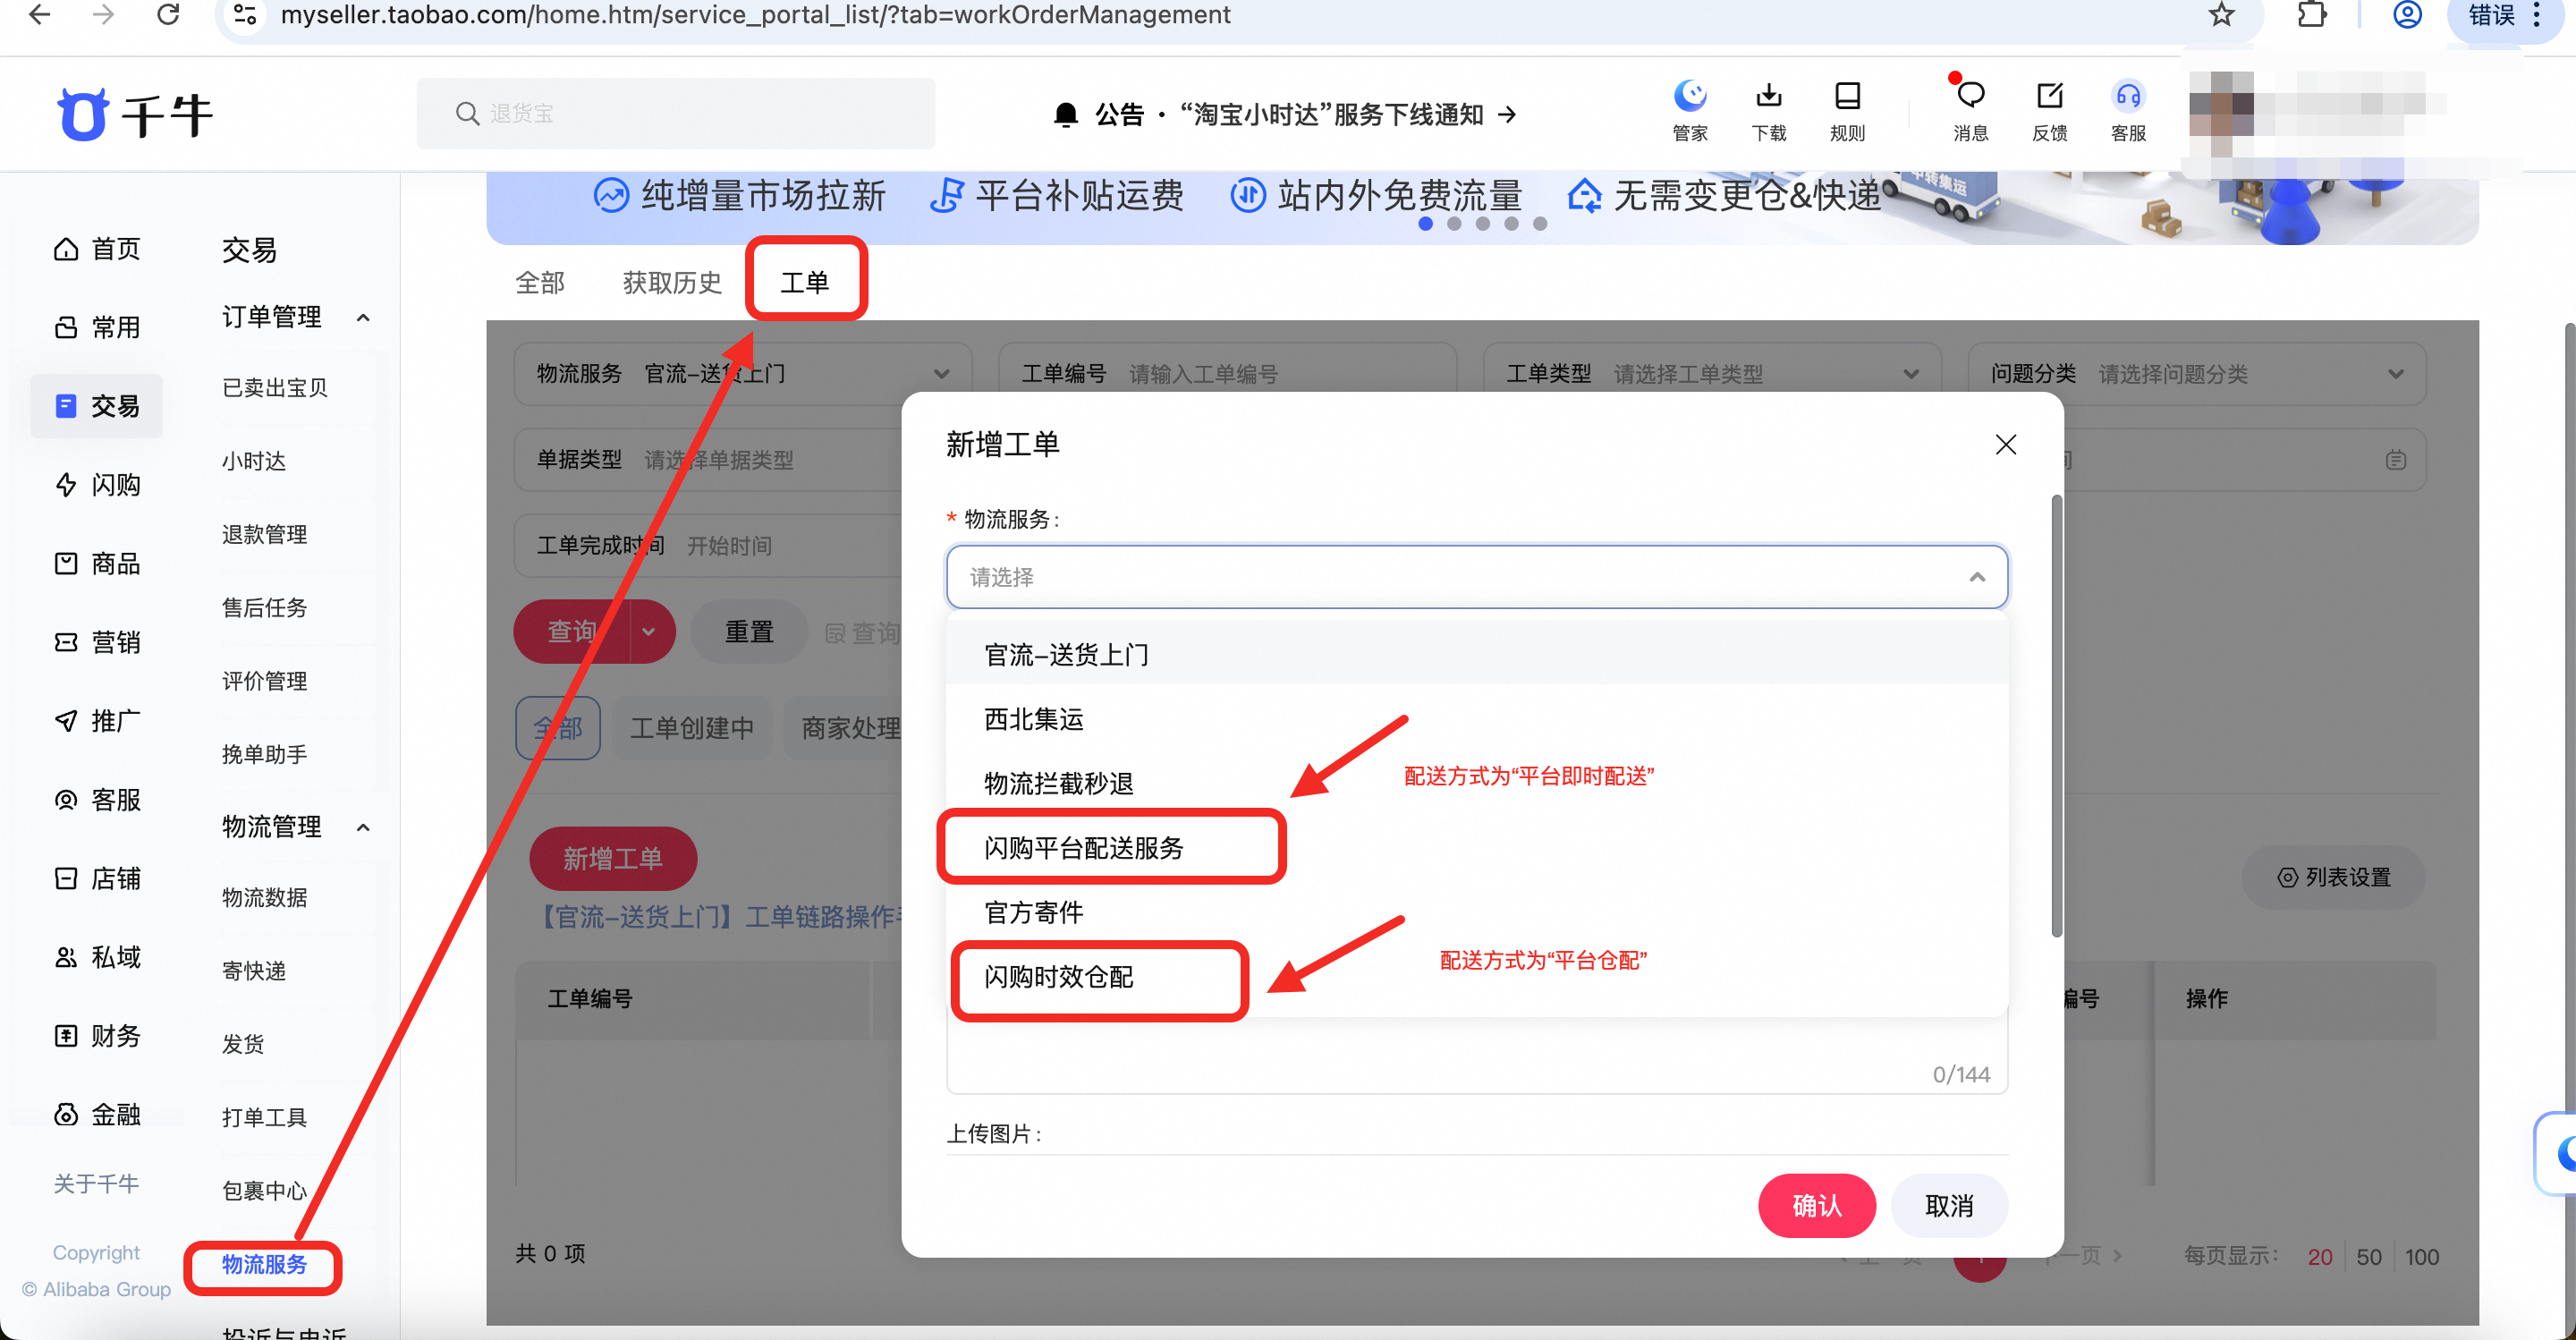Image resolution: width=2576 pixels, height=1340 pixels.
Task: Switch to the 全部 tab
Action: [x=540, y=283]
